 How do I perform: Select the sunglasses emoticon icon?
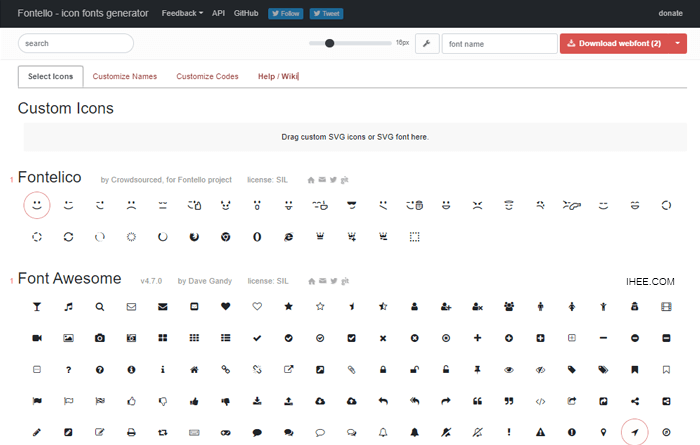coord(352,205)
